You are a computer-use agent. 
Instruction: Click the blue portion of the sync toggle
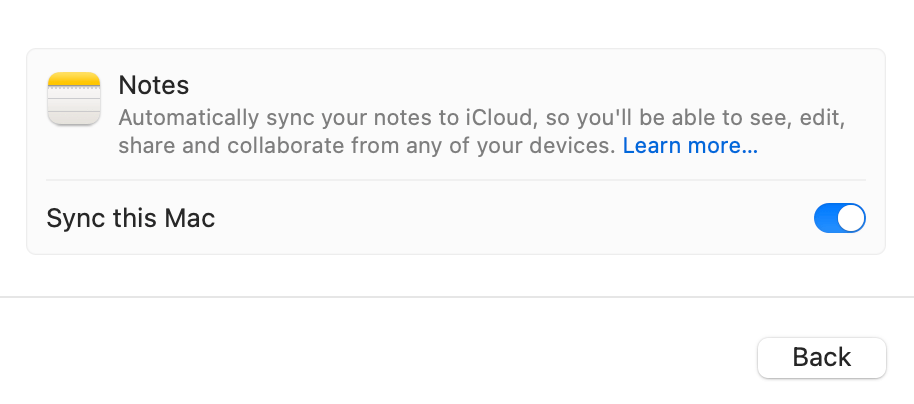(x=825, y=218)
